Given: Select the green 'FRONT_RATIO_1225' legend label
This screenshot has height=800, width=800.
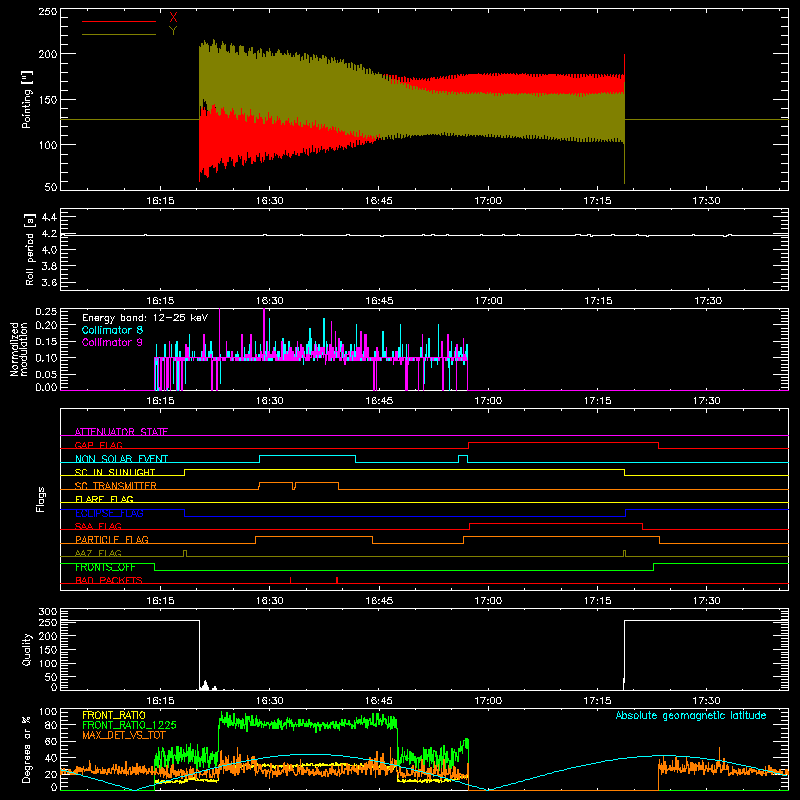Looking at the screenshot, I should tap(129, 725).
